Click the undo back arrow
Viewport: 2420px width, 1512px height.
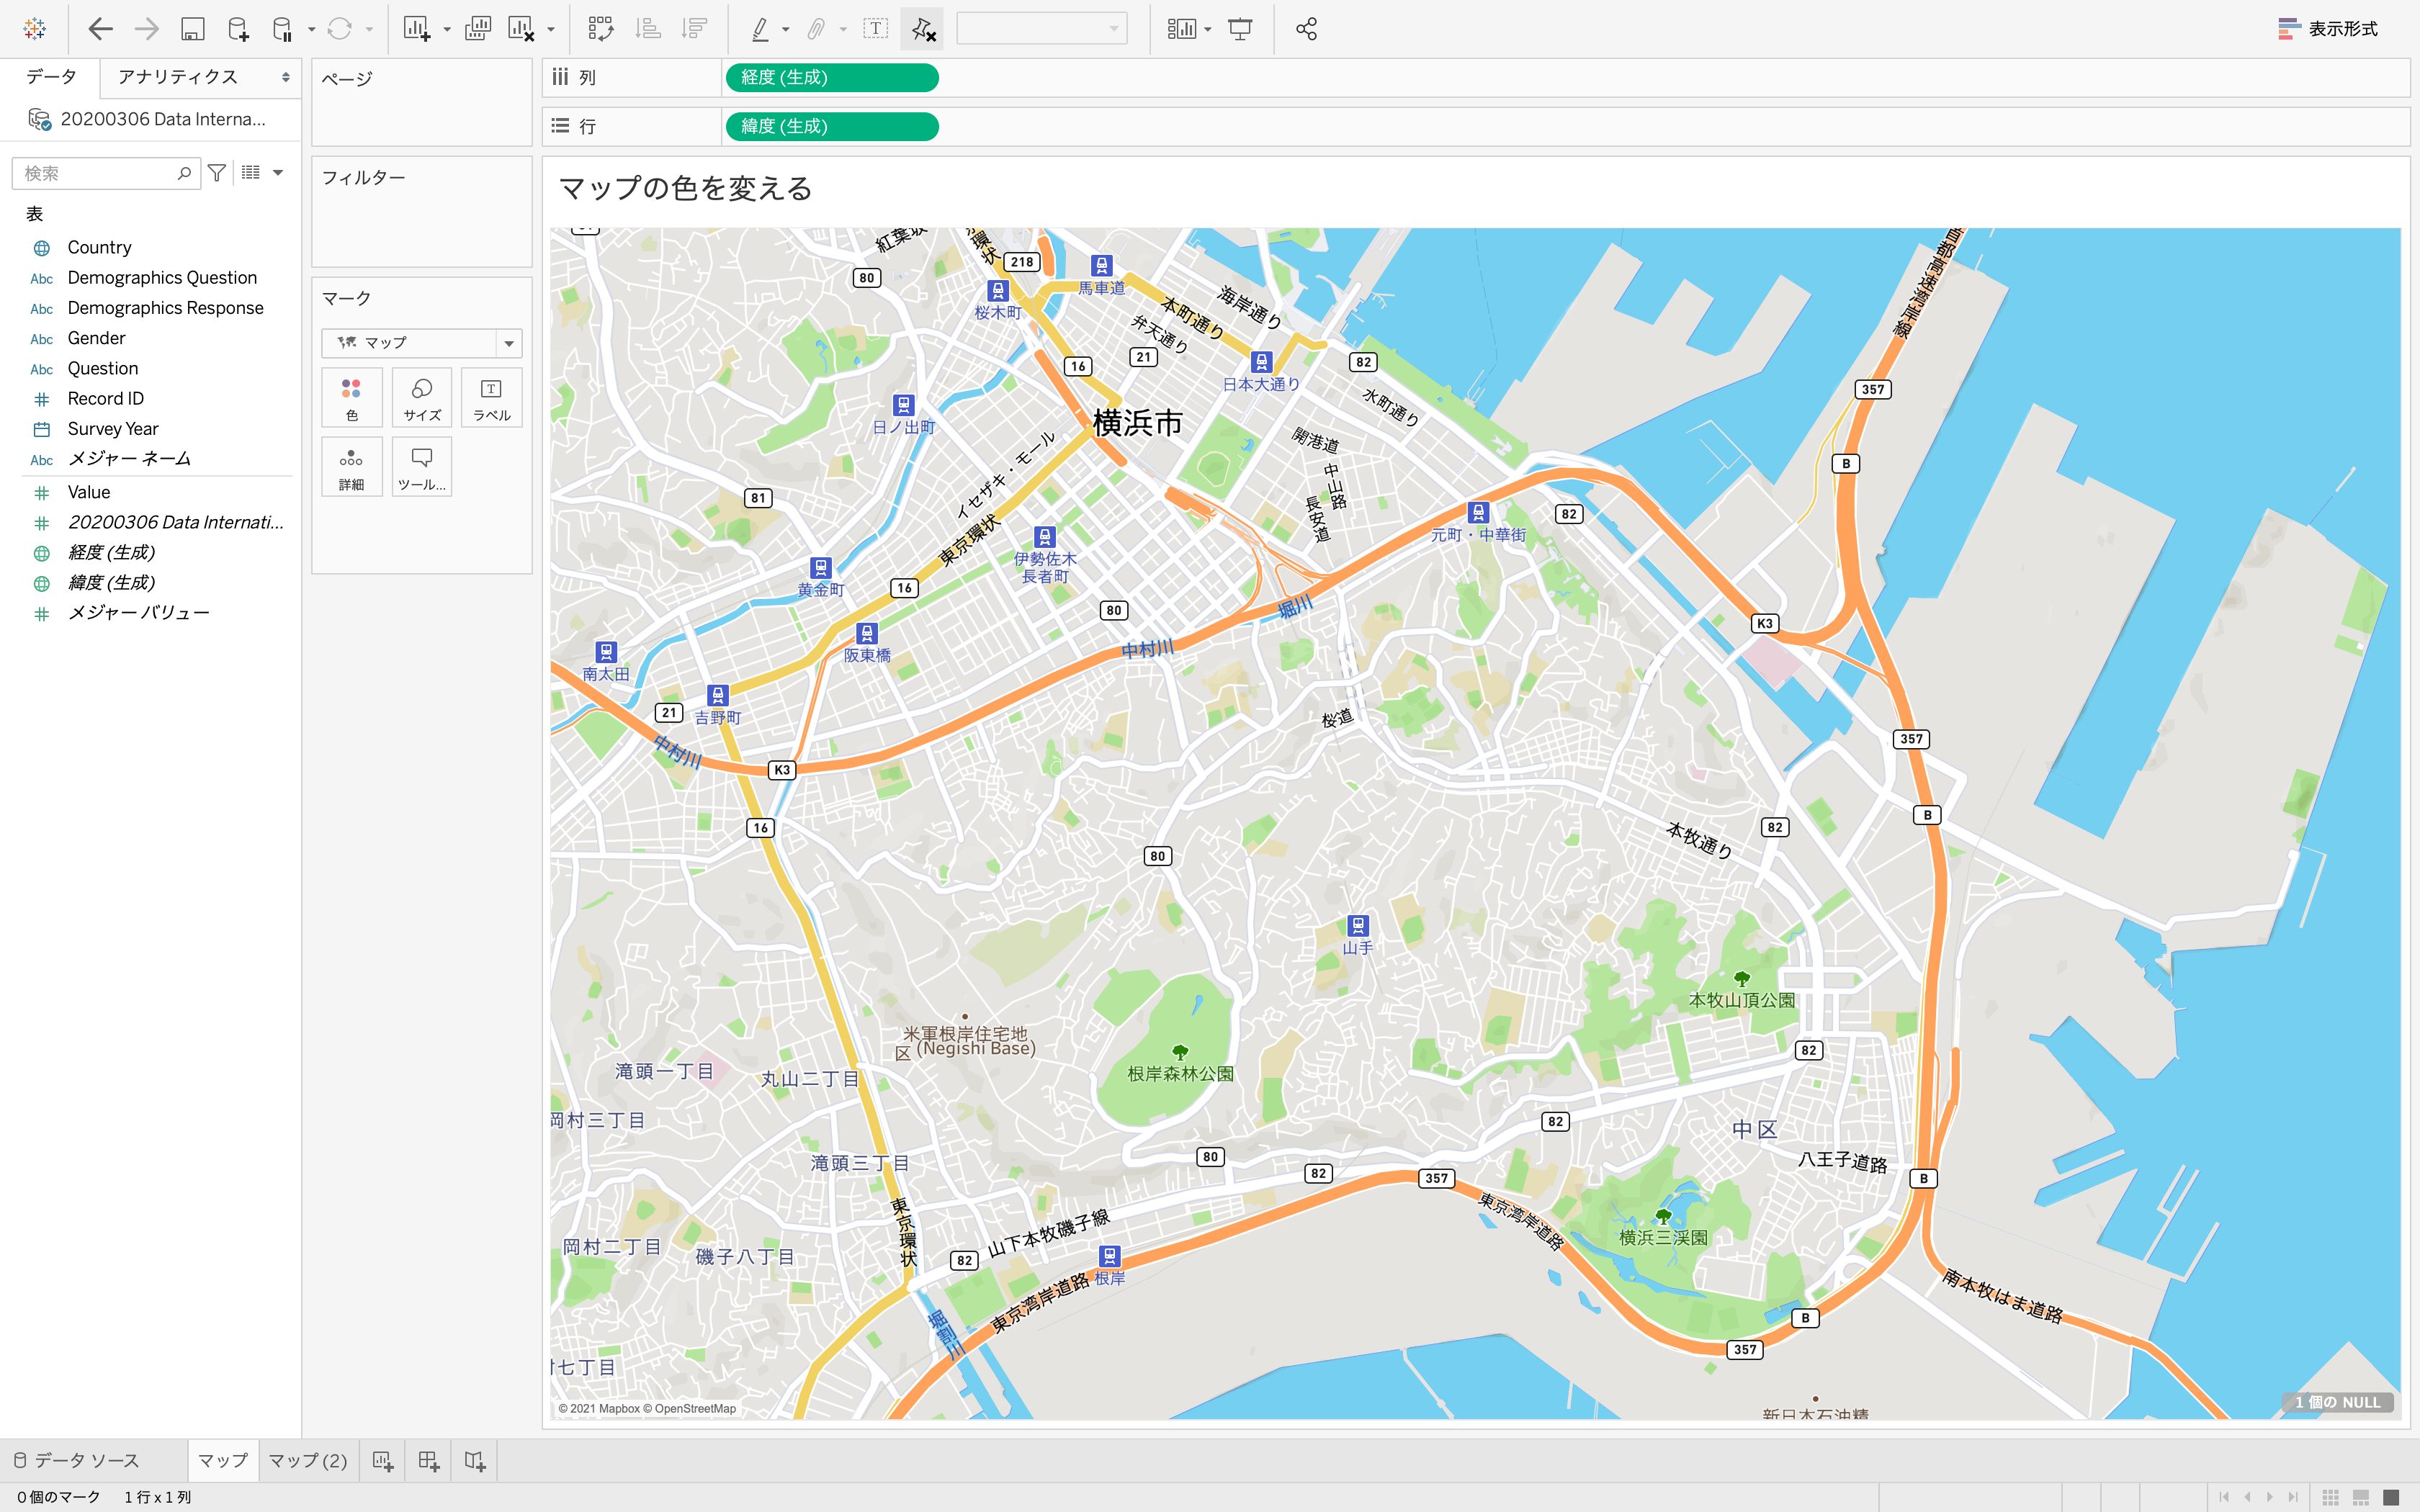click(100, 29)
